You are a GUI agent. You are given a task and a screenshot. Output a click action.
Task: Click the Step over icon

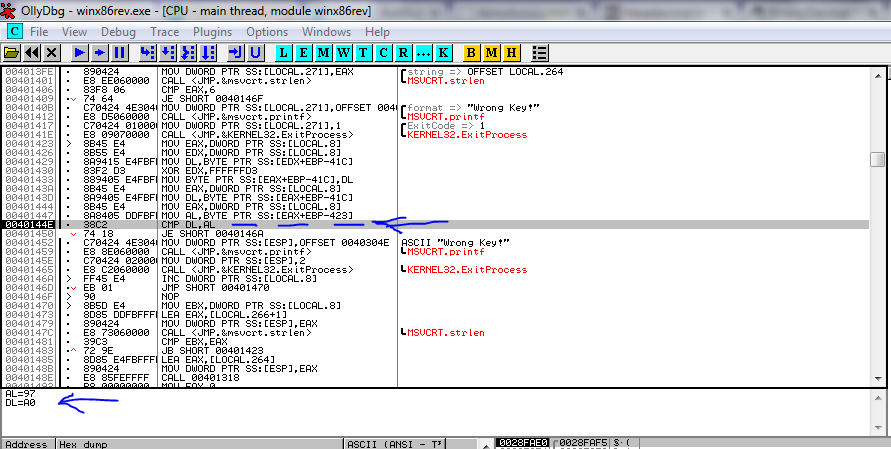(x=168, y=53)
